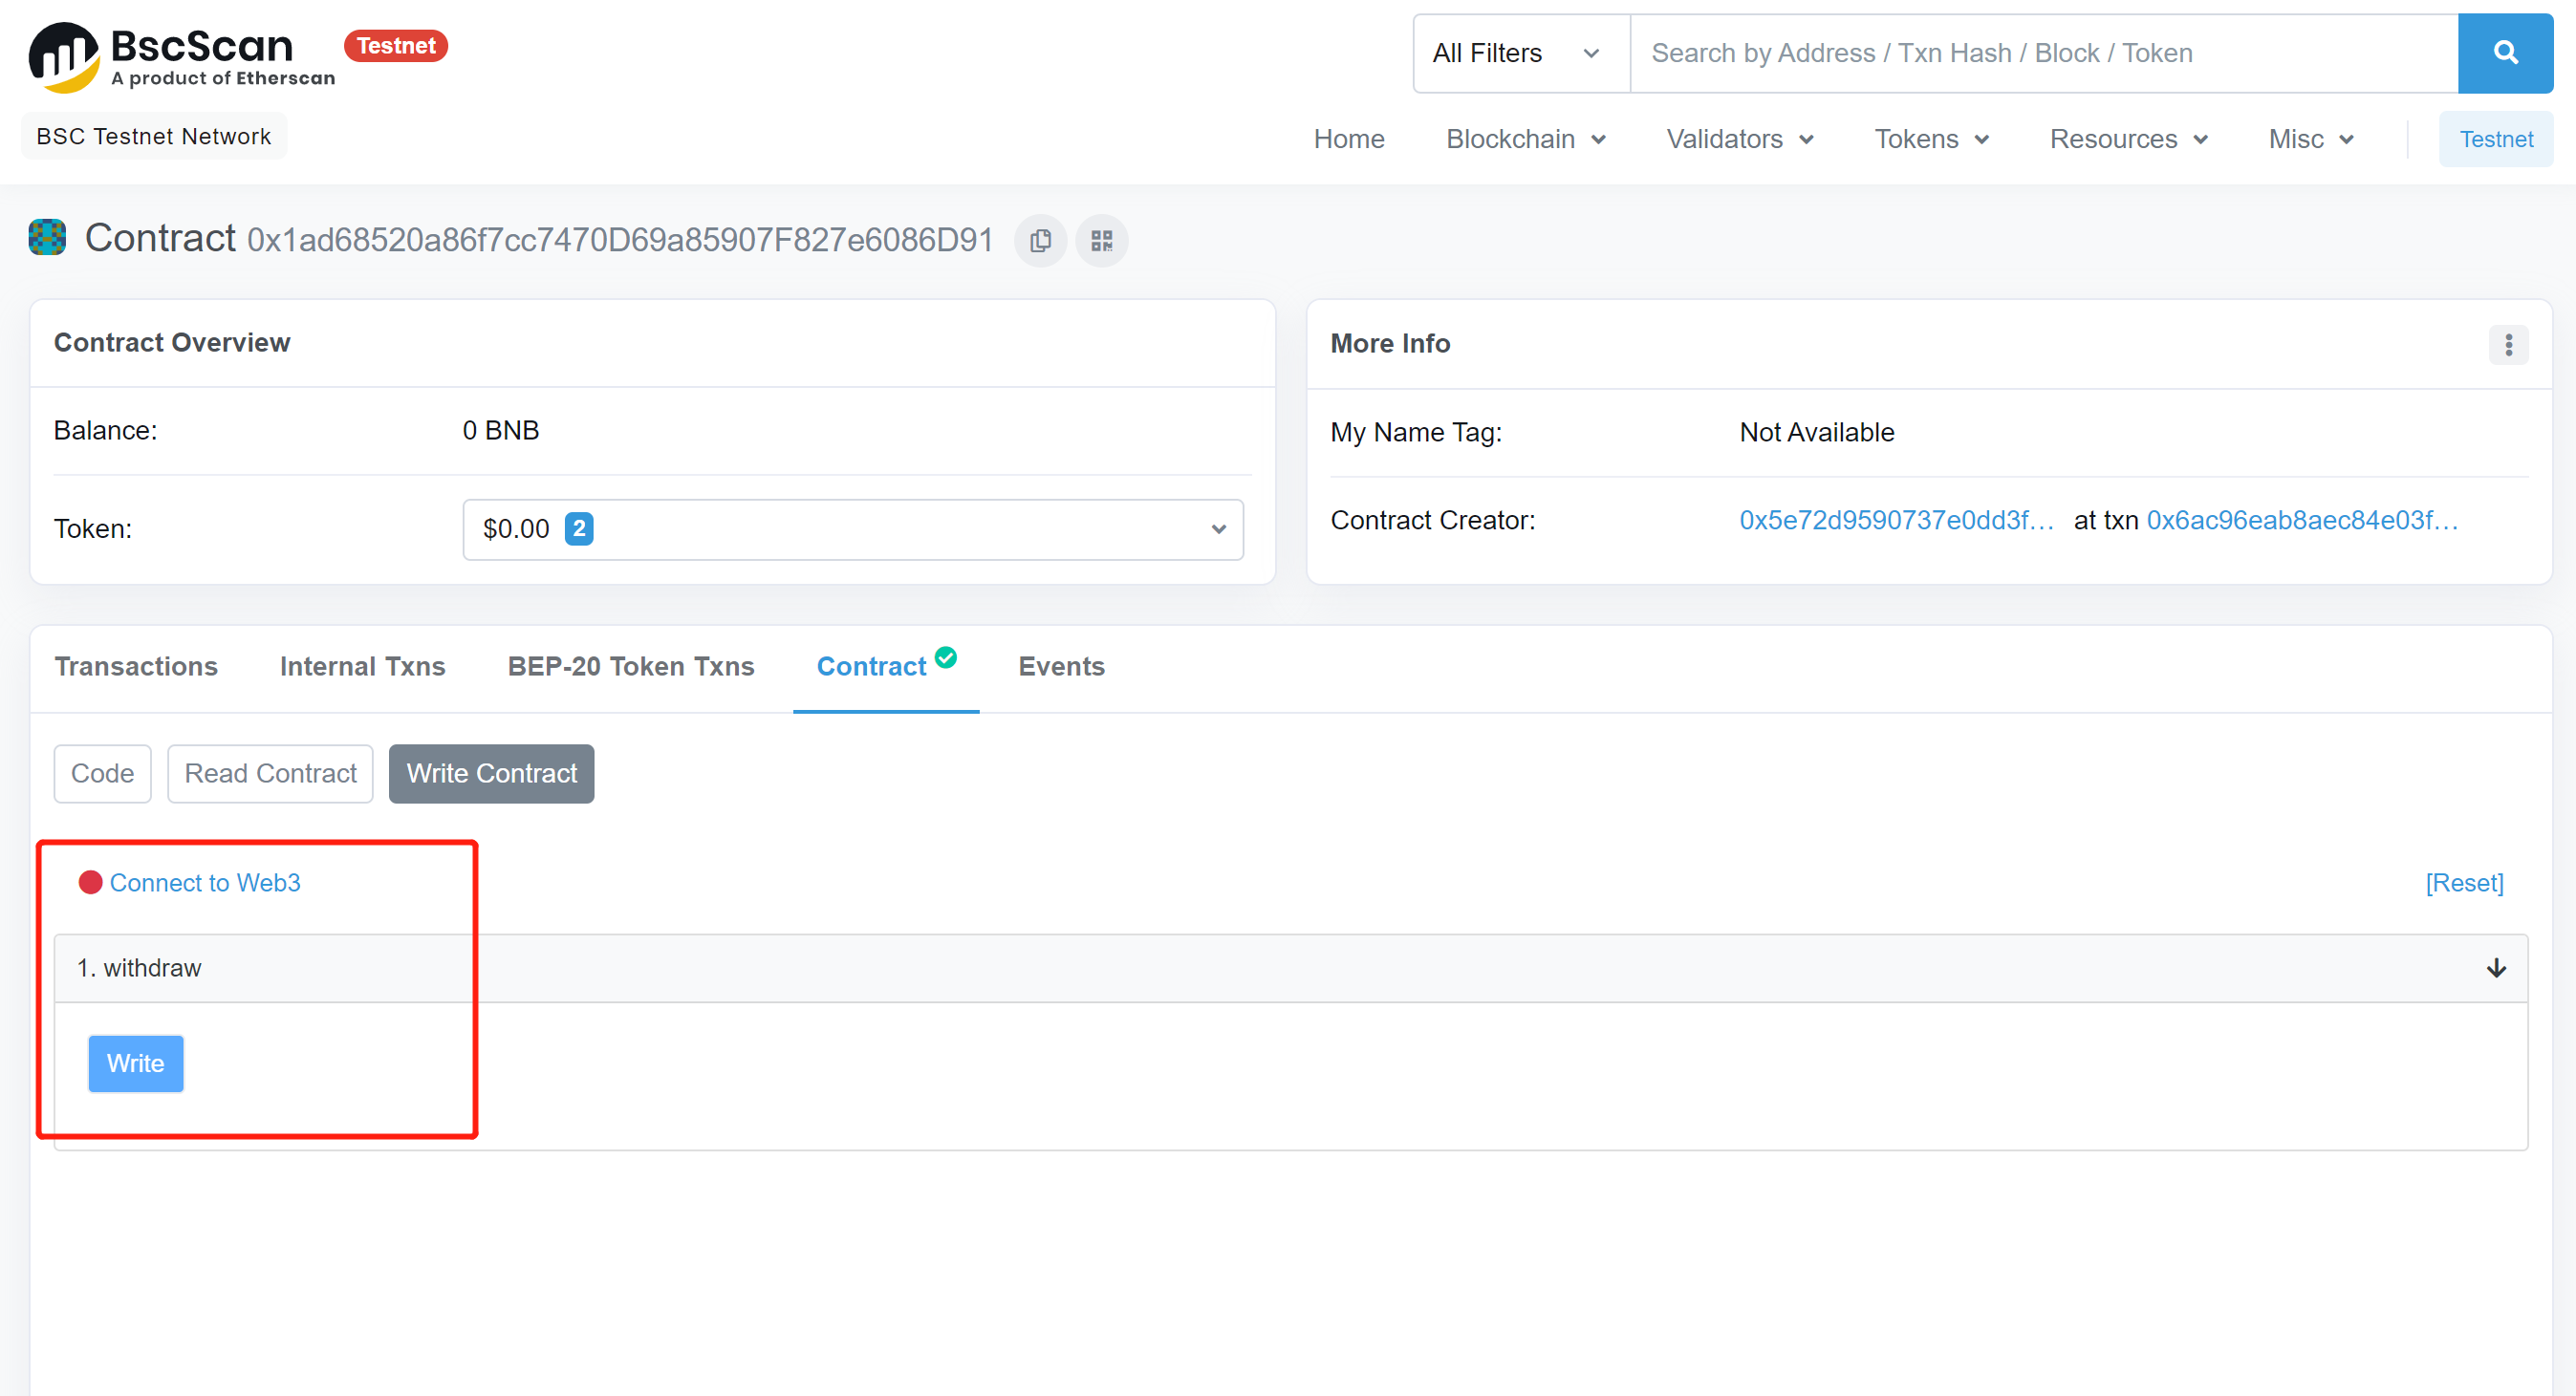The height and width of the screenshot is (1396, 2576).
Task: Click the BscScan logo
Action: [181, 57]
